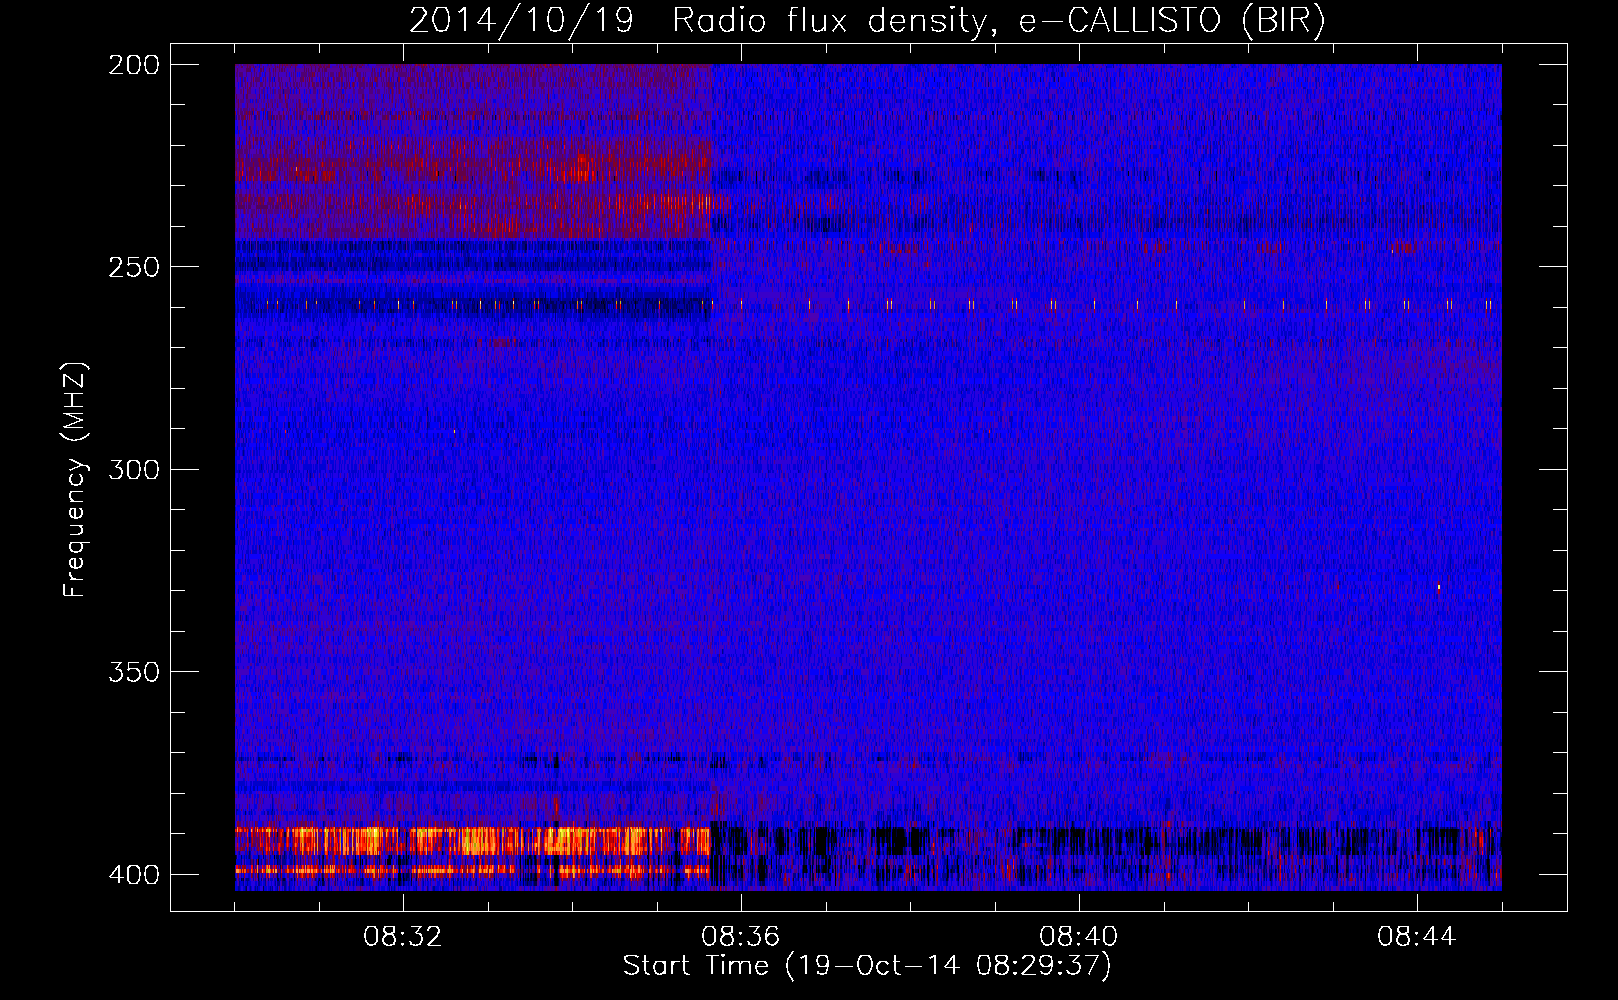This screenshot has height=1000, width=1618.
Task: Click the 'Start Time (19-Oct-14 08:29:37)' axis label
Action: (x=867, y=966)
